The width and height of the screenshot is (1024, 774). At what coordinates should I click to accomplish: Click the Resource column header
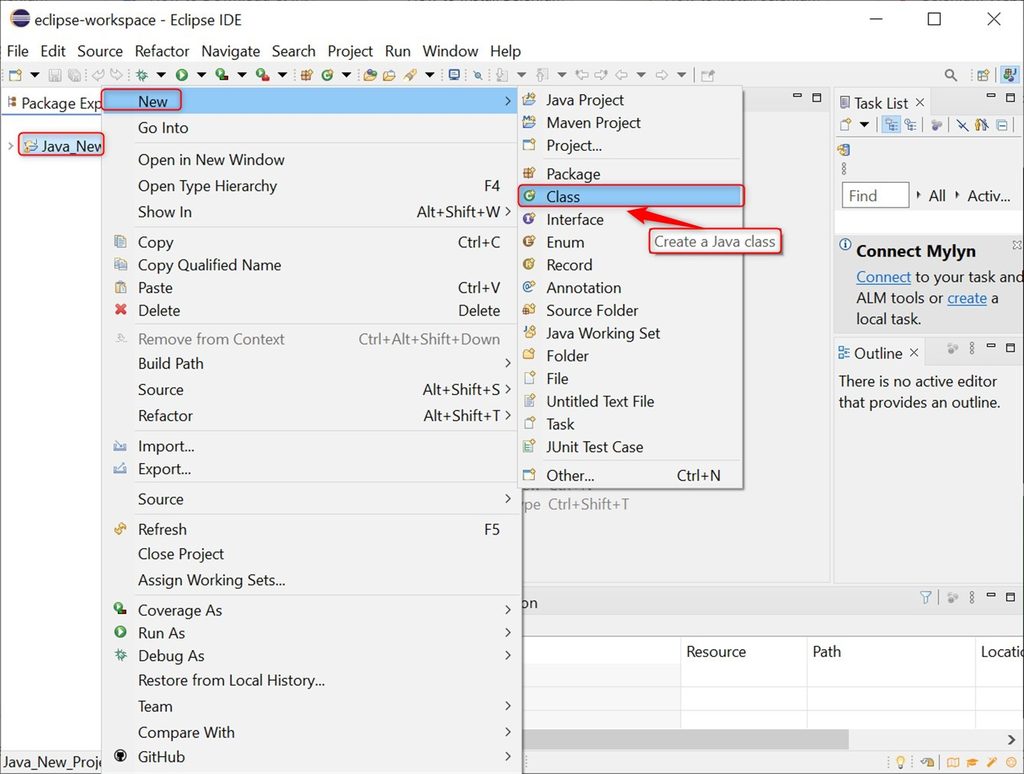point(744,651)
